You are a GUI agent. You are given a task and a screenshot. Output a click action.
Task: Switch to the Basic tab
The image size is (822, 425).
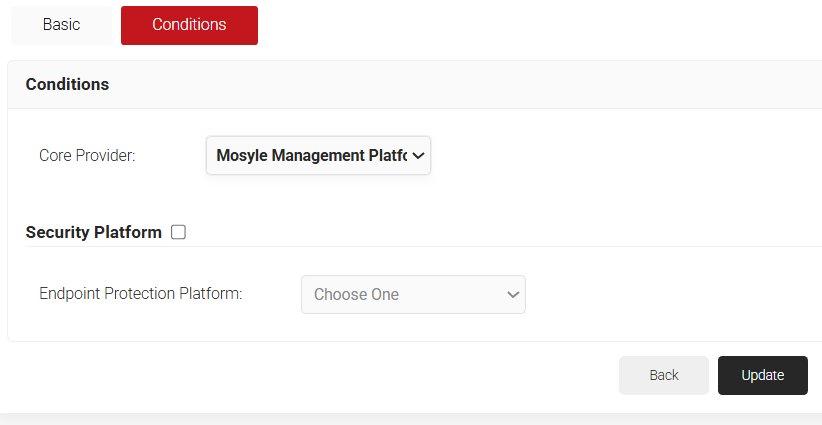pos(61,25)
